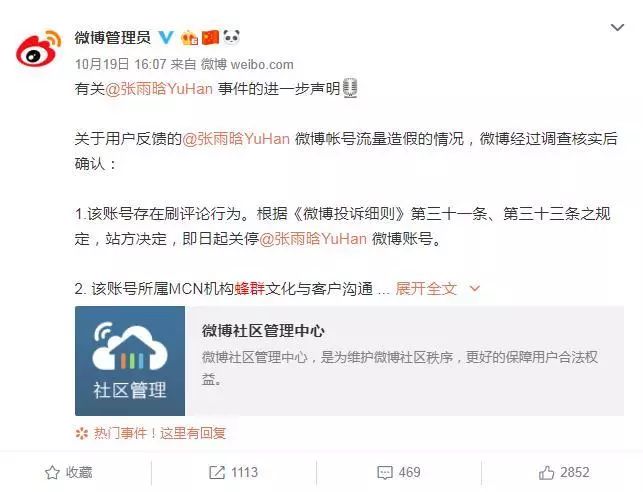Open 热门事件!这里有回复 link
This screenshot has width=643, height=492.
tap(150, 433)
